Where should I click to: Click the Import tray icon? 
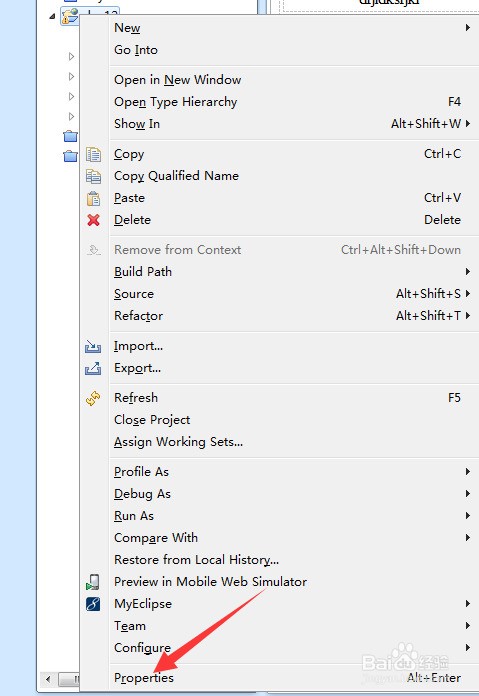point(93,346)
